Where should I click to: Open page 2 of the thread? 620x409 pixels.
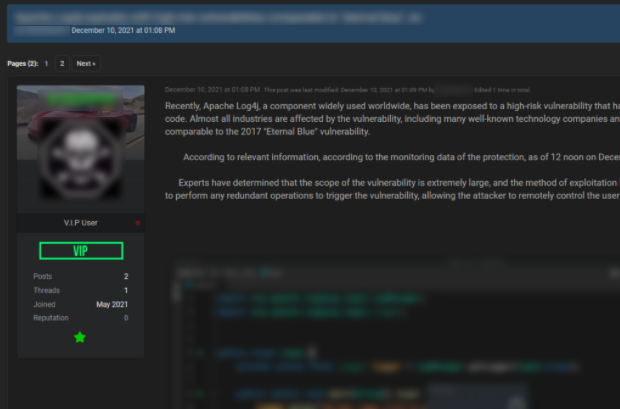[62, 64]
